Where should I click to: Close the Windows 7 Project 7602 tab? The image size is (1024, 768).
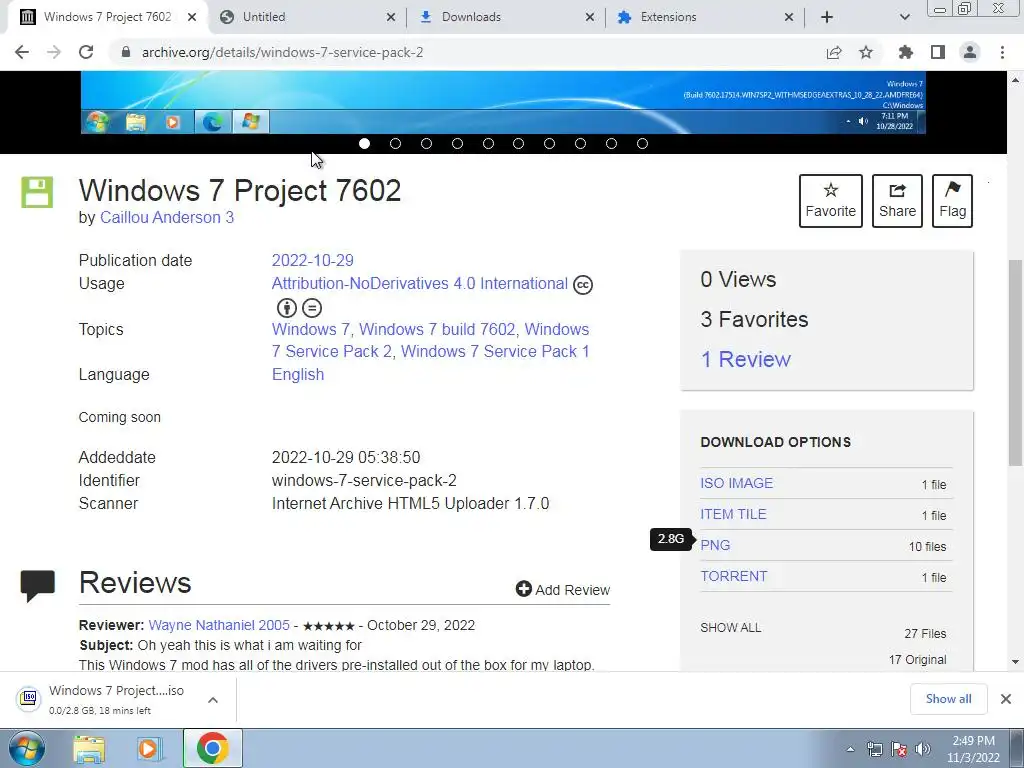[x=191, y=17]
